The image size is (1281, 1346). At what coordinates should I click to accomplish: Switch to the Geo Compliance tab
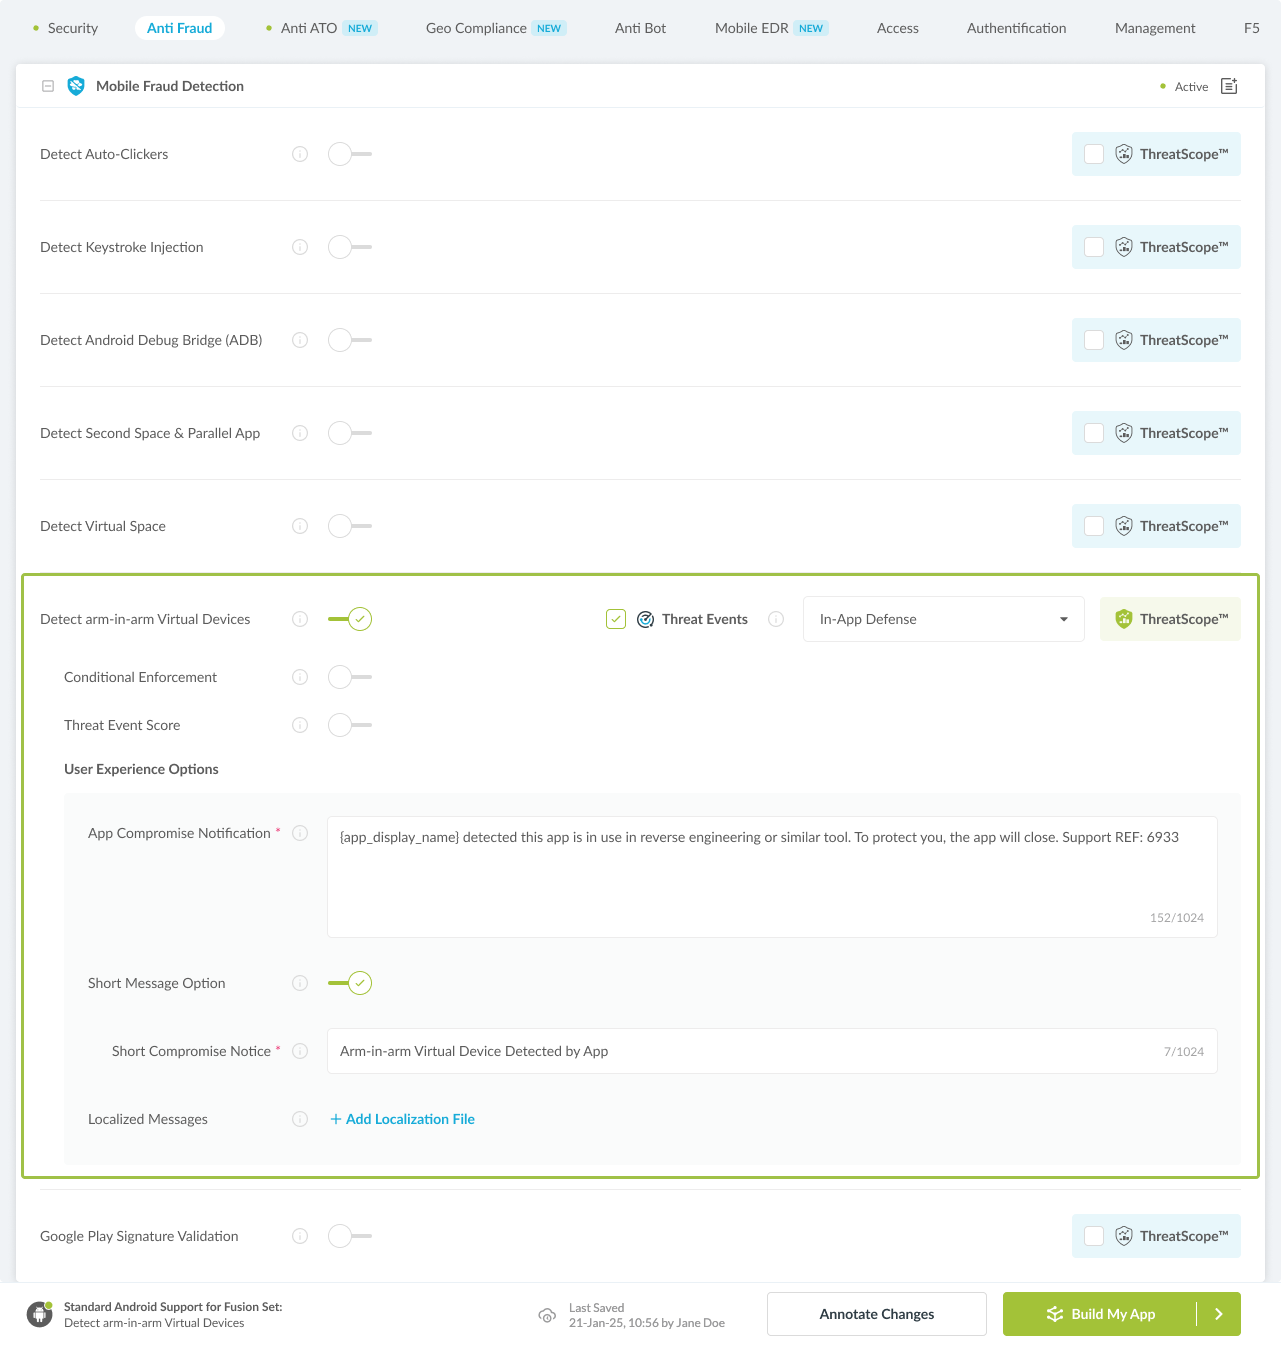(x=476, y=28)
